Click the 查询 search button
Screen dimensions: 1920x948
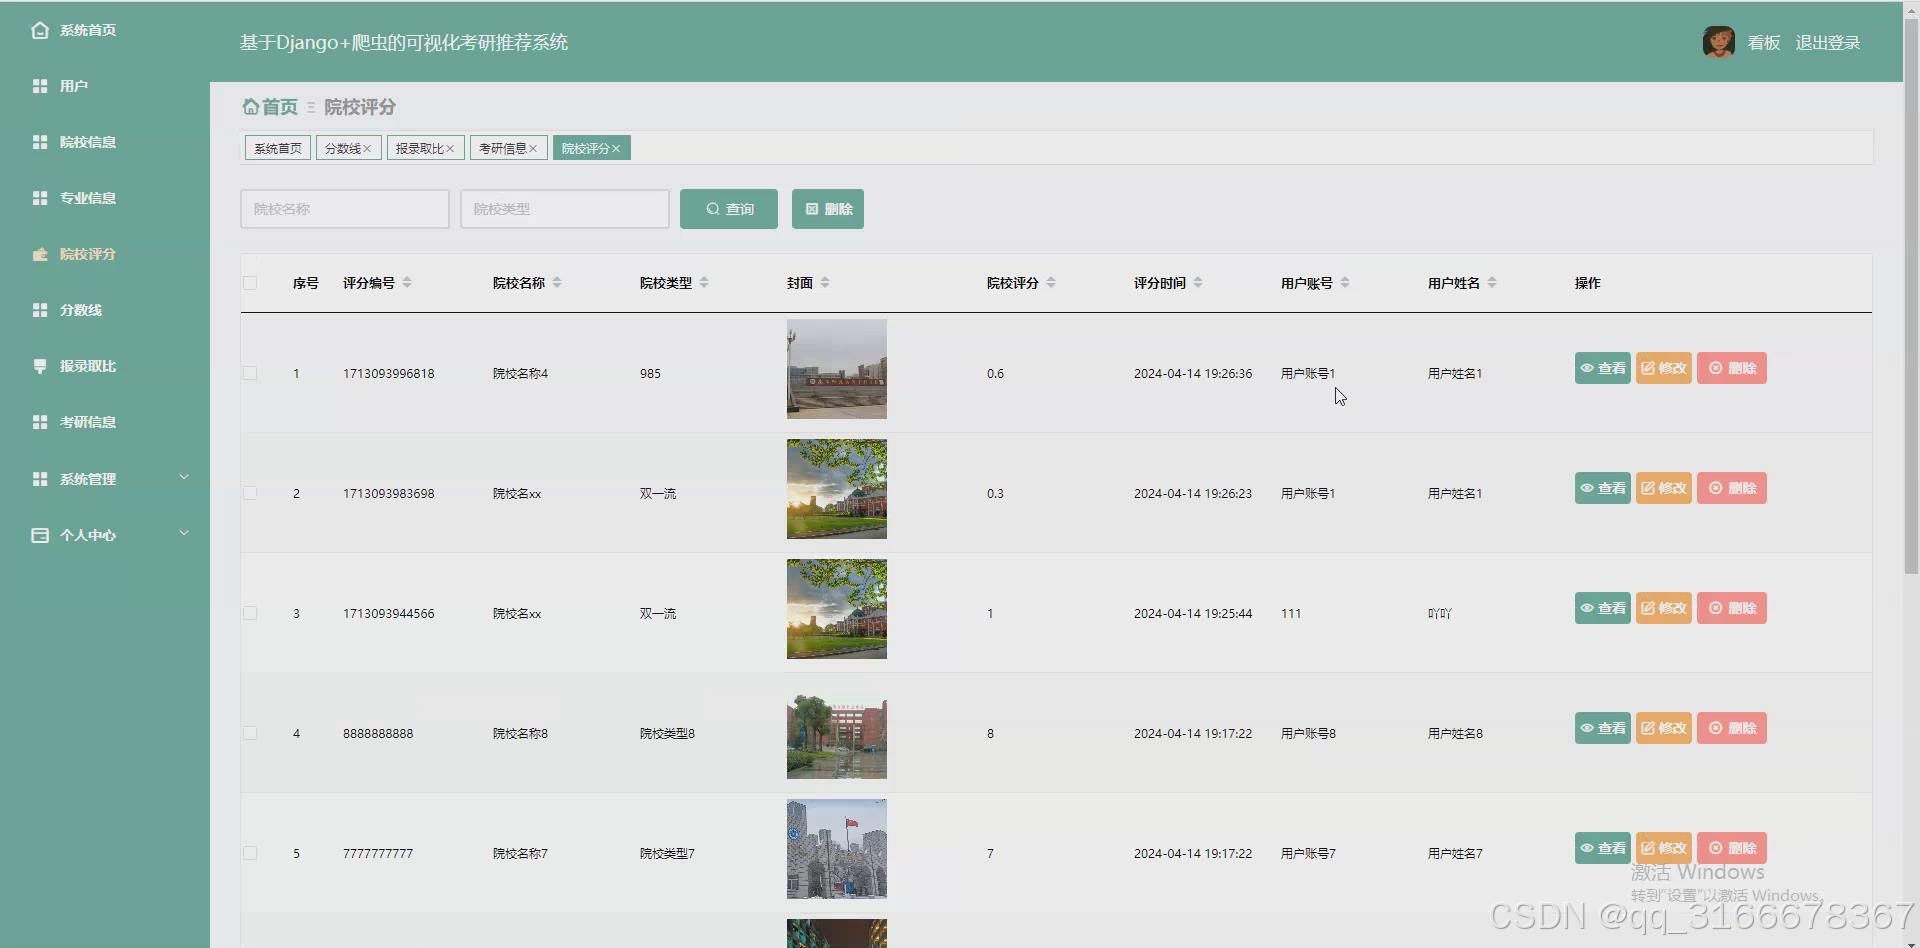(x=729, y=209)
